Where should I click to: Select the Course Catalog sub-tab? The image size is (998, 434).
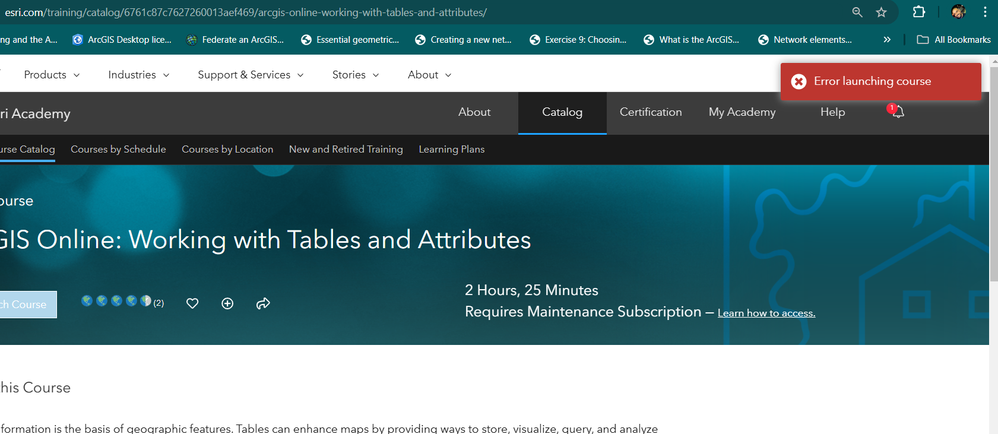(x=27, y=150)
